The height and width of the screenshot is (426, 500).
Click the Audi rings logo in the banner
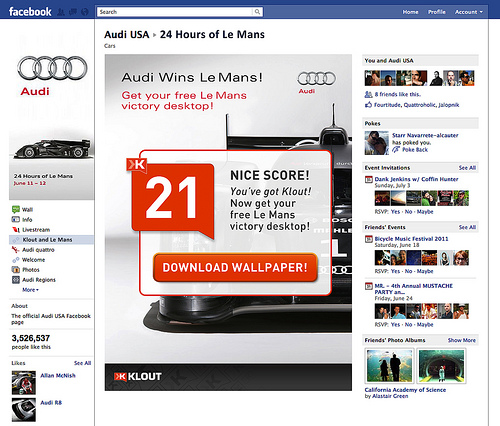[x=316, y=79]
